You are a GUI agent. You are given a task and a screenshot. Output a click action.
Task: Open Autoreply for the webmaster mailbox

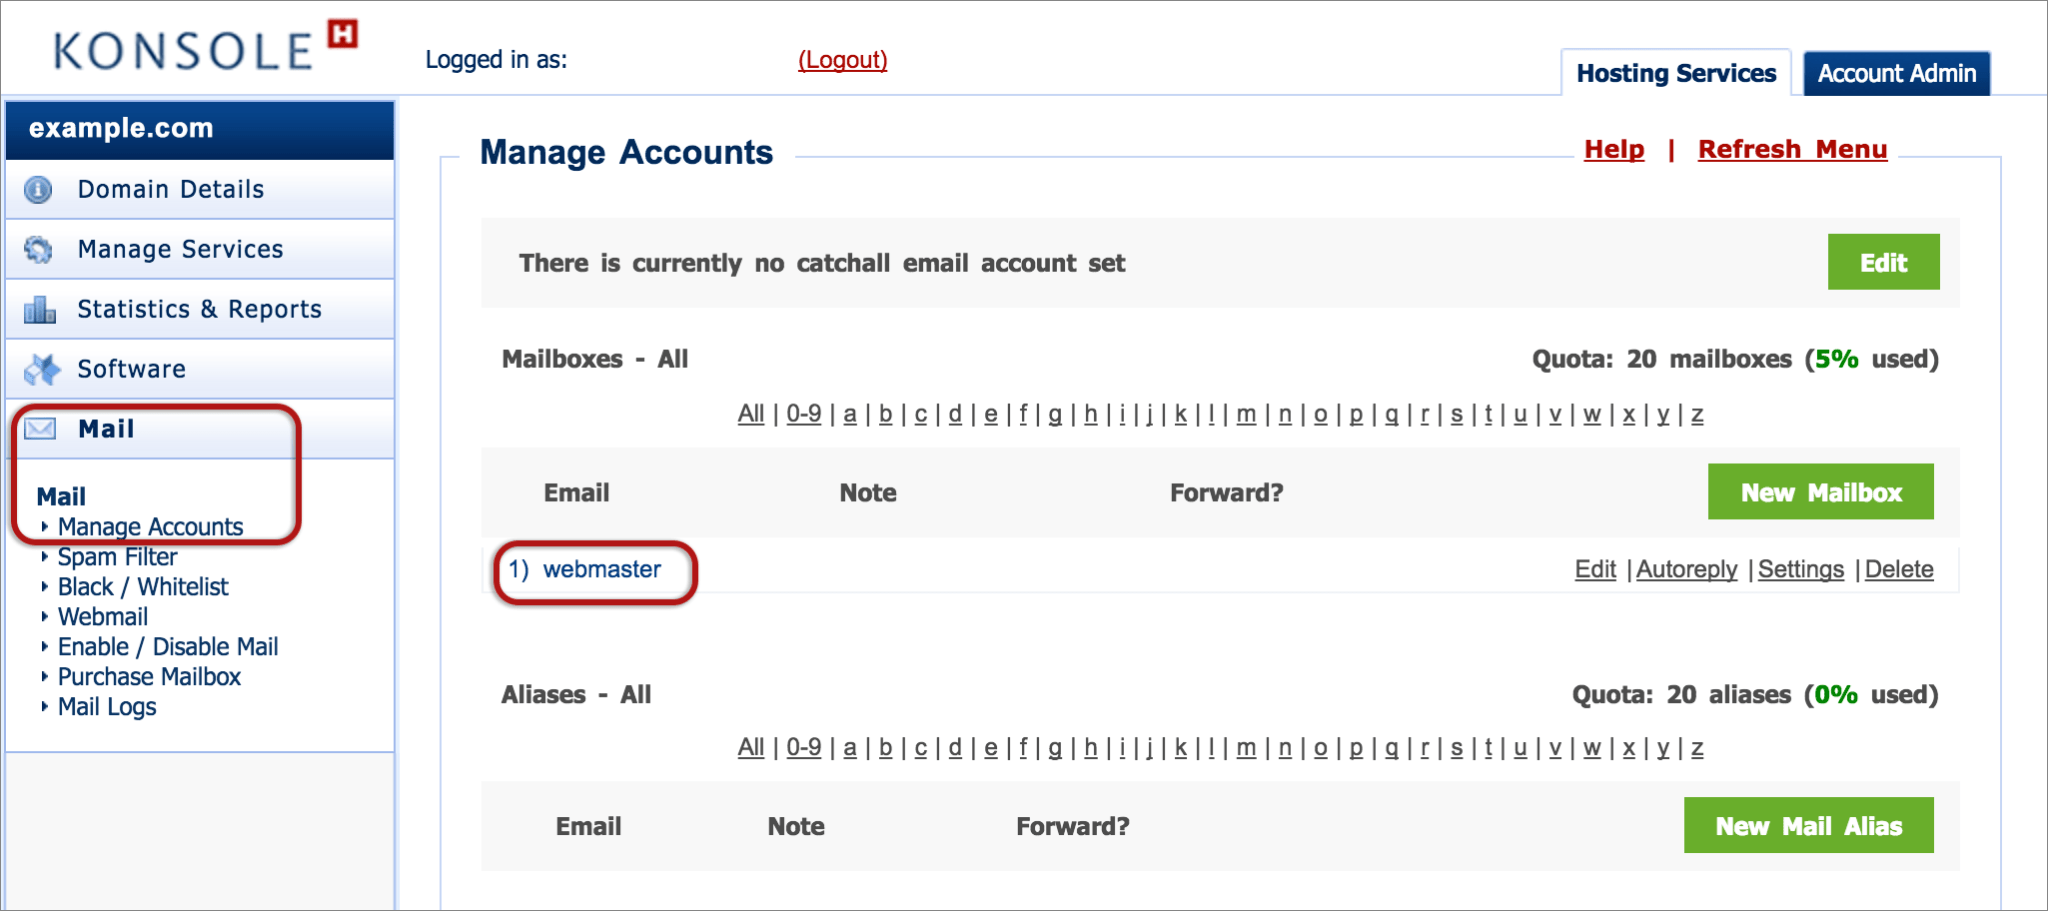pyautogui.click(x=1685, y=569)
